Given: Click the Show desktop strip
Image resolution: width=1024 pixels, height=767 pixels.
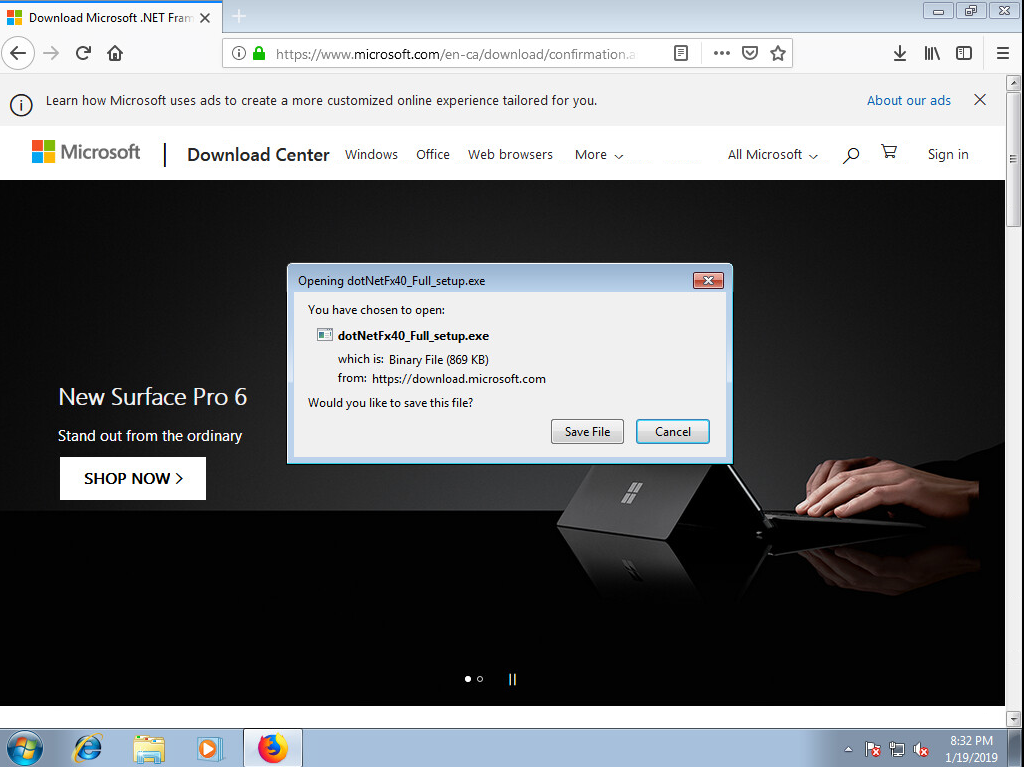Looking at the screenshot, I should [1018, 748].
